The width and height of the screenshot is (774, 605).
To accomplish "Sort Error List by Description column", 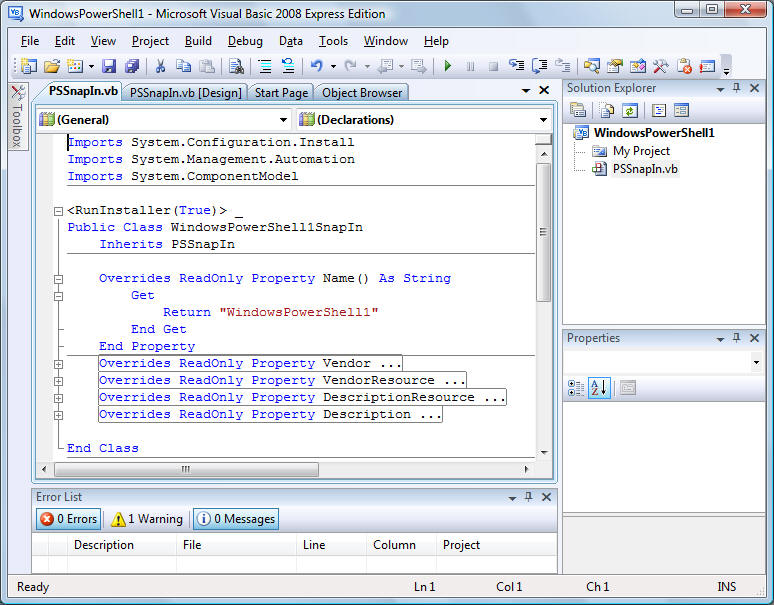I will click(121, 545).
